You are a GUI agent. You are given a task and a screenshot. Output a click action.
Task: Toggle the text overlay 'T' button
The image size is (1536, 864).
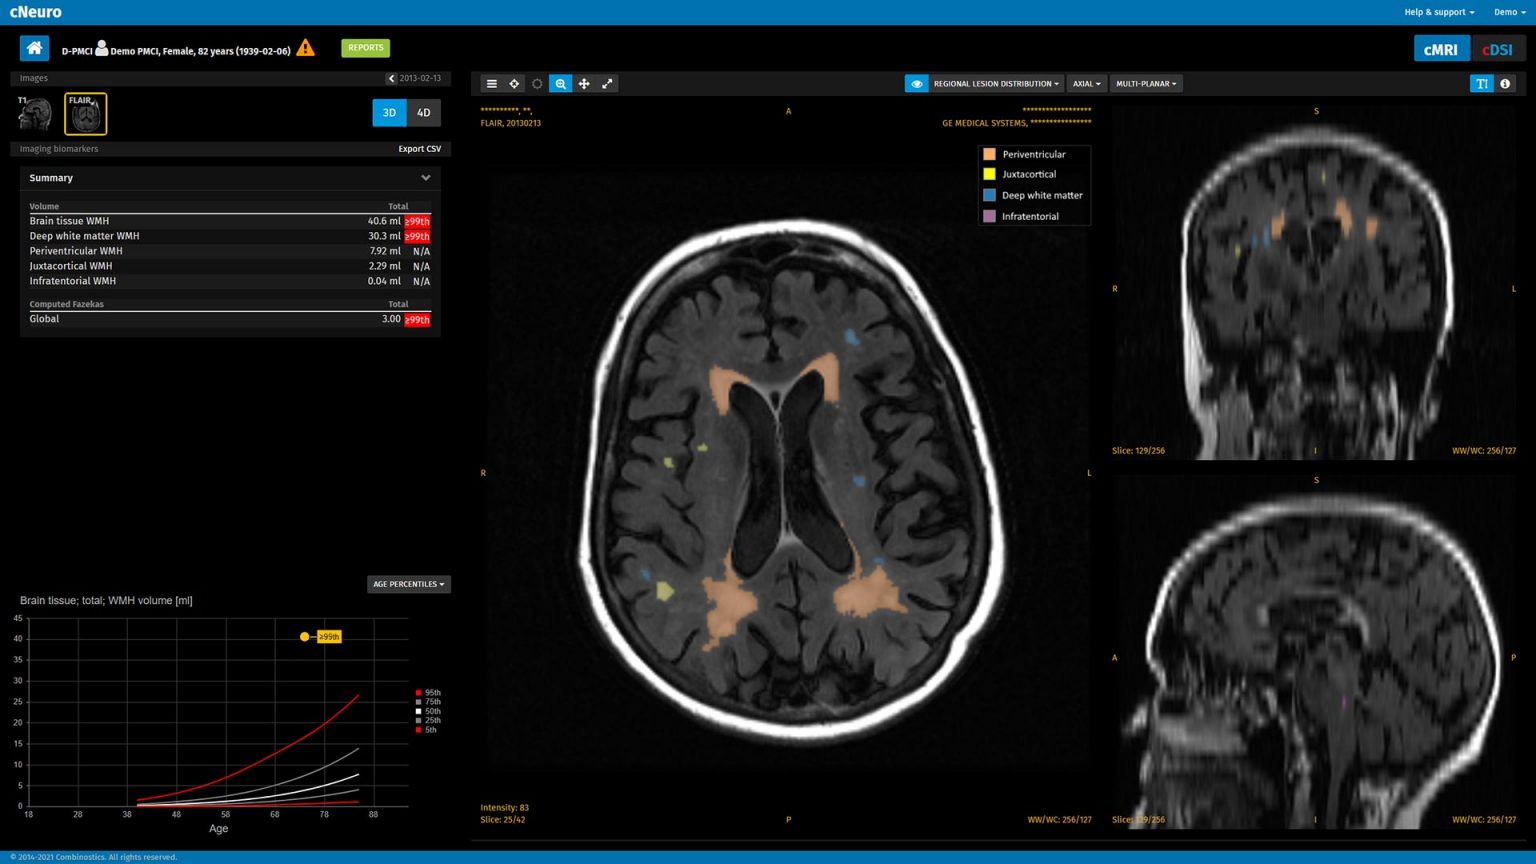pyautogui.click(x=1480, y=84)
